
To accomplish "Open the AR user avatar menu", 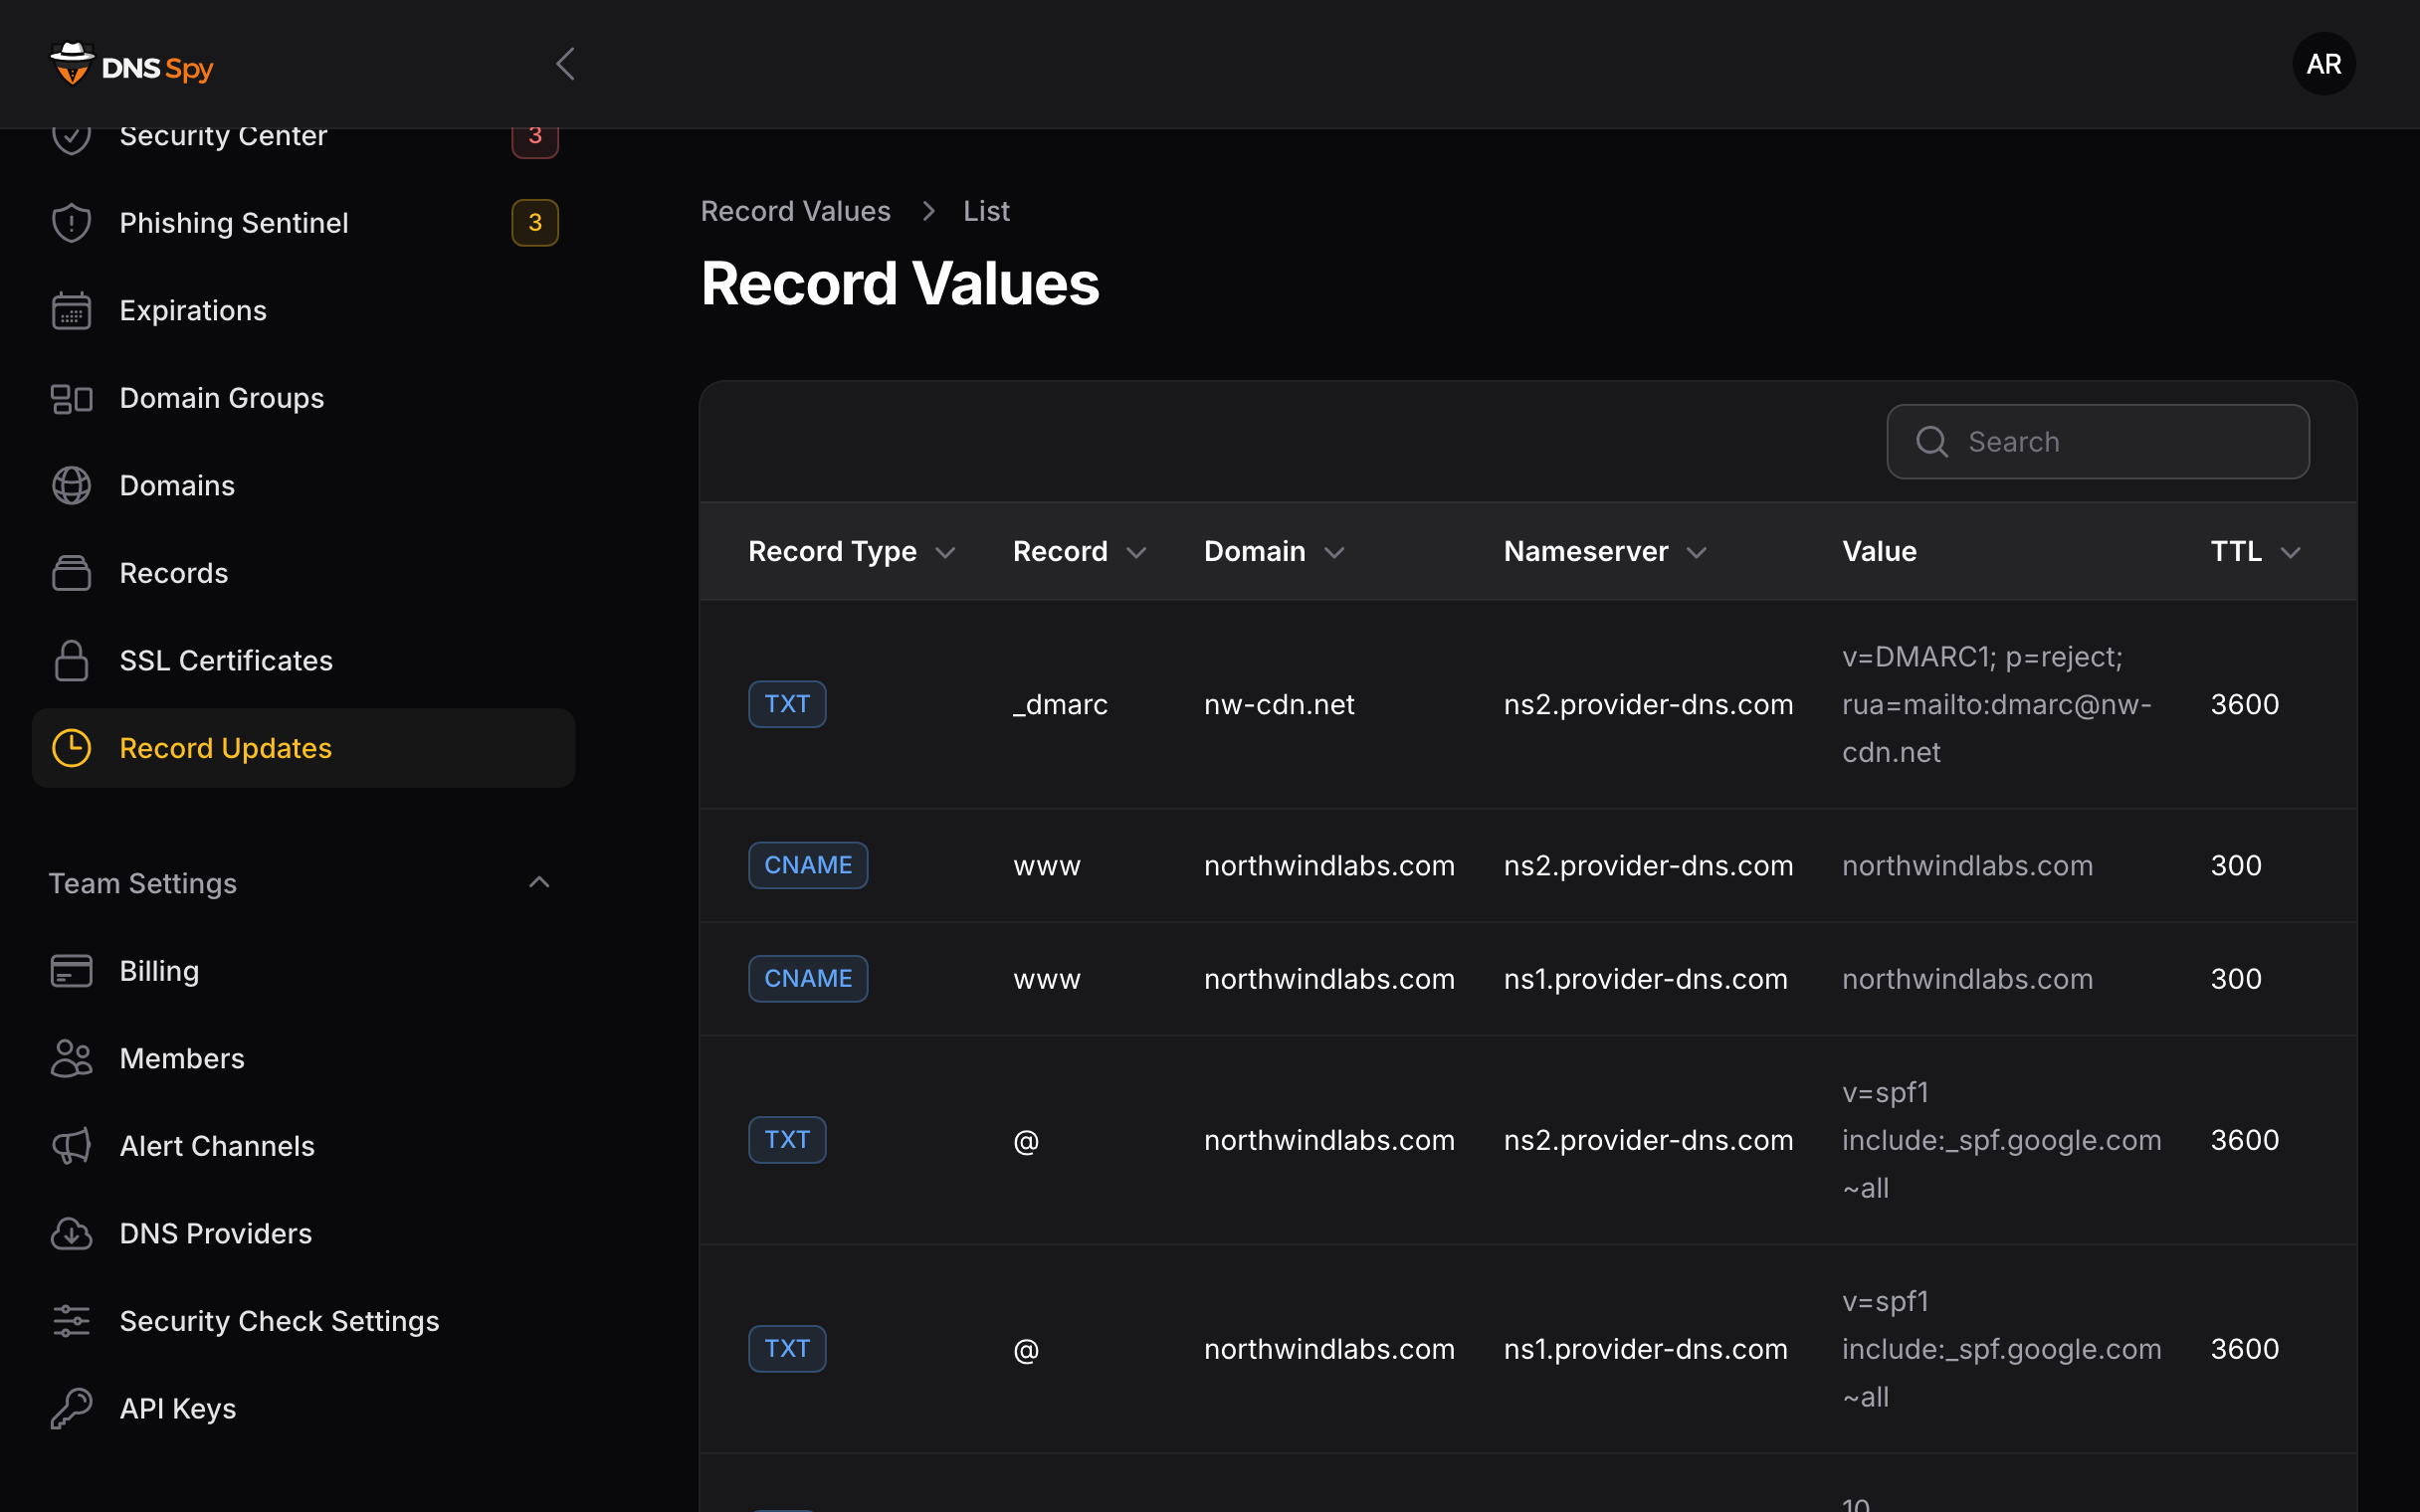I will point(2323,64).
